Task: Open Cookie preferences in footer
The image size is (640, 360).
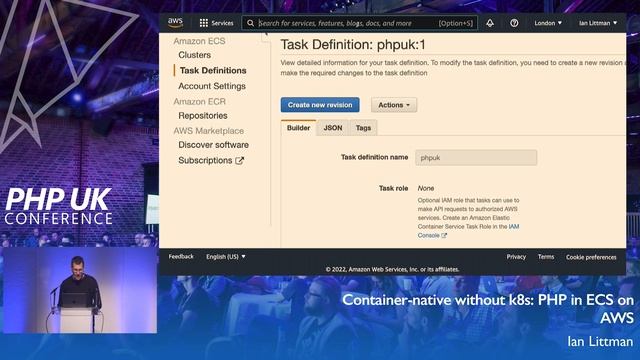Action: click(x=591, y=257)
